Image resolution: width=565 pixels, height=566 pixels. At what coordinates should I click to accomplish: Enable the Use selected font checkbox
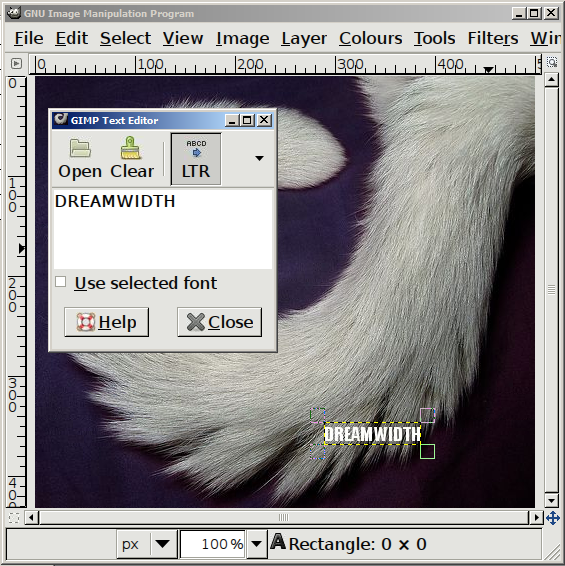click(61, 282)
